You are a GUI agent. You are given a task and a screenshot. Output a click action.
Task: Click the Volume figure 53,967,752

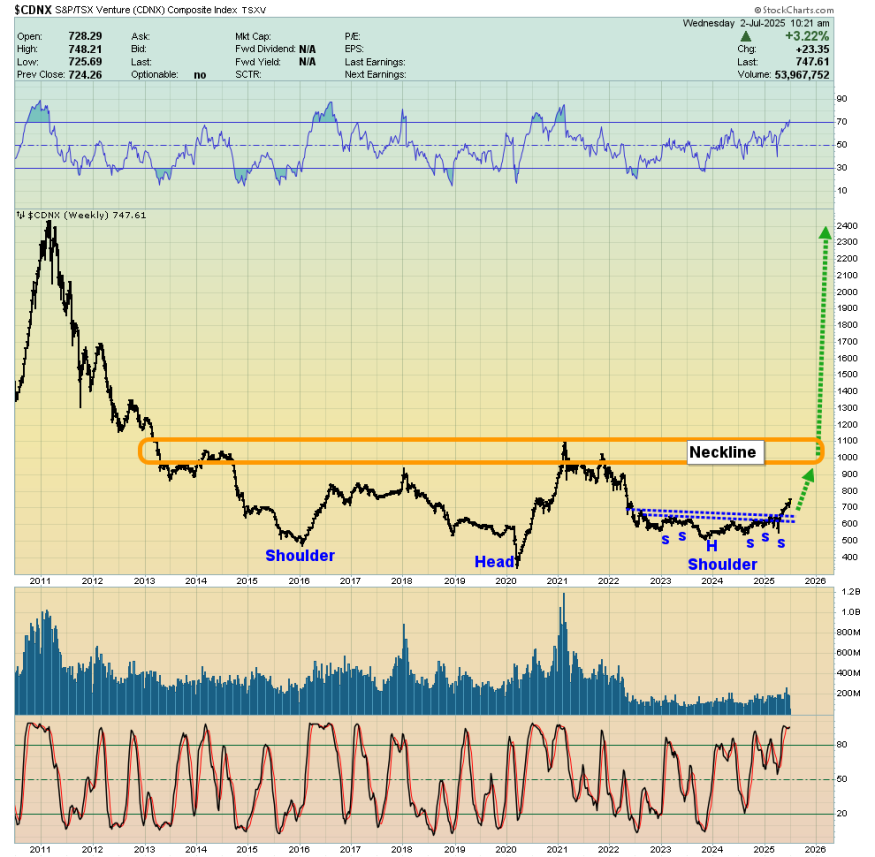[802, 75]
